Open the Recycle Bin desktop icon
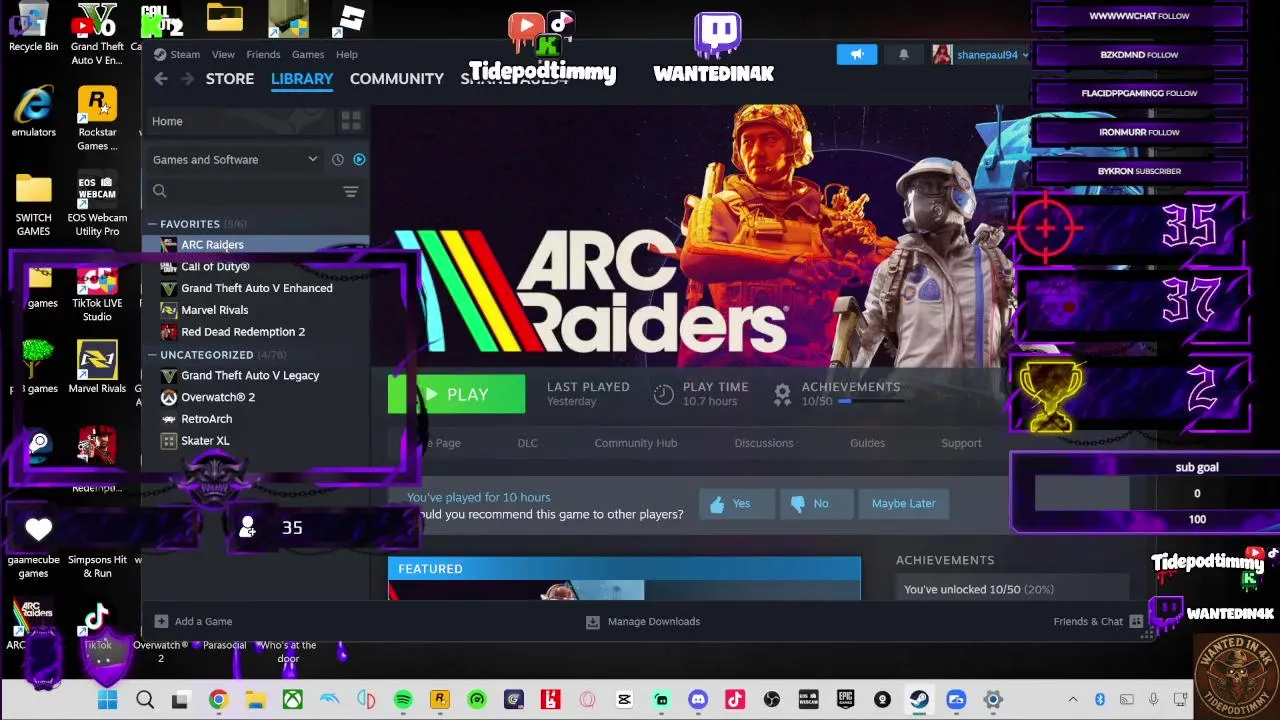This screenshot has width=1280, height=720. [x=33, y=28]
